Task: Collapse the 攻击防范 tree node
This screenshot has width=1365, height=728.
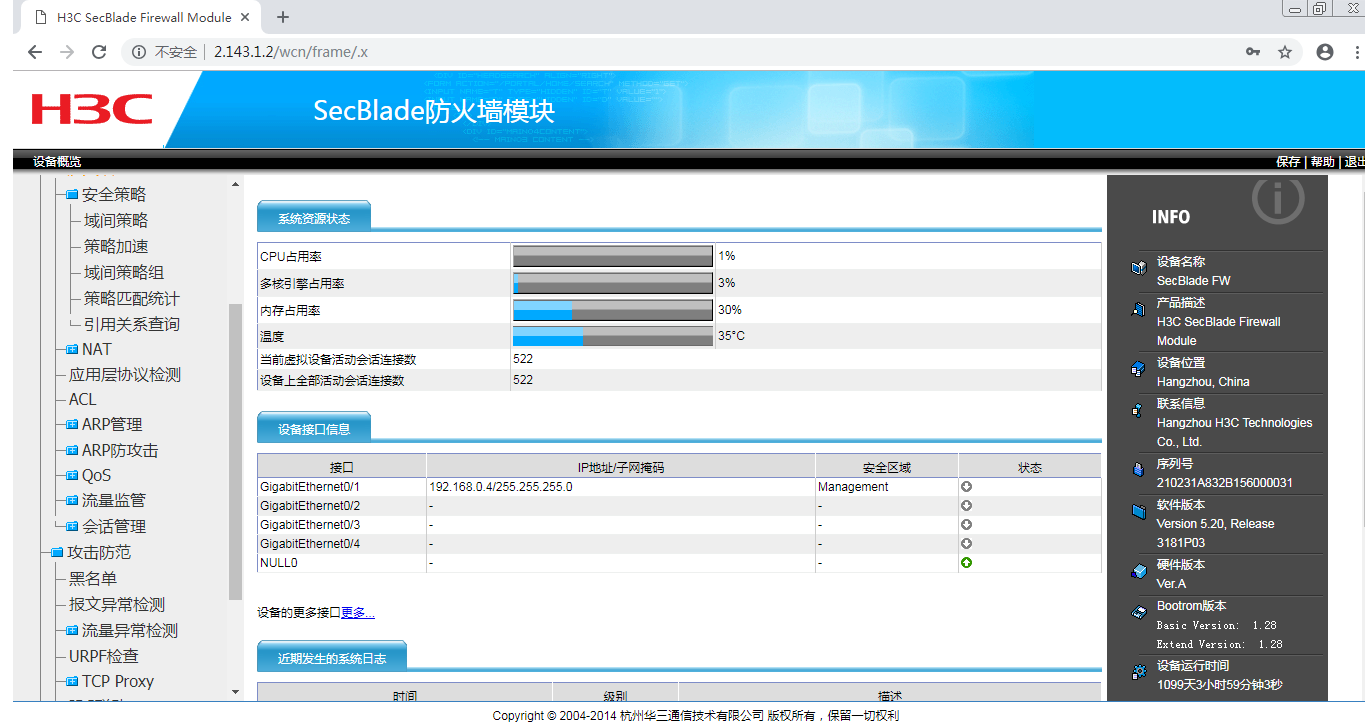Action: pos(57,553)
